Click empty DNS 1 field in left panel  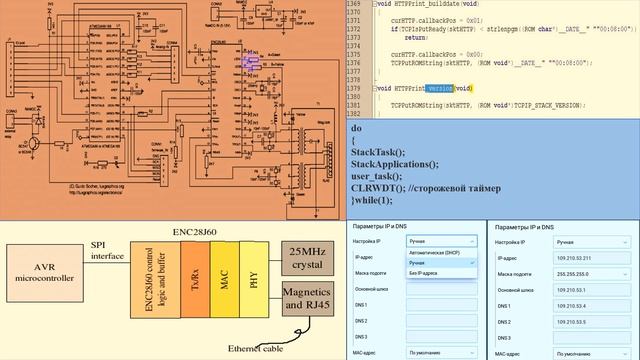click(x=442, y=305)
